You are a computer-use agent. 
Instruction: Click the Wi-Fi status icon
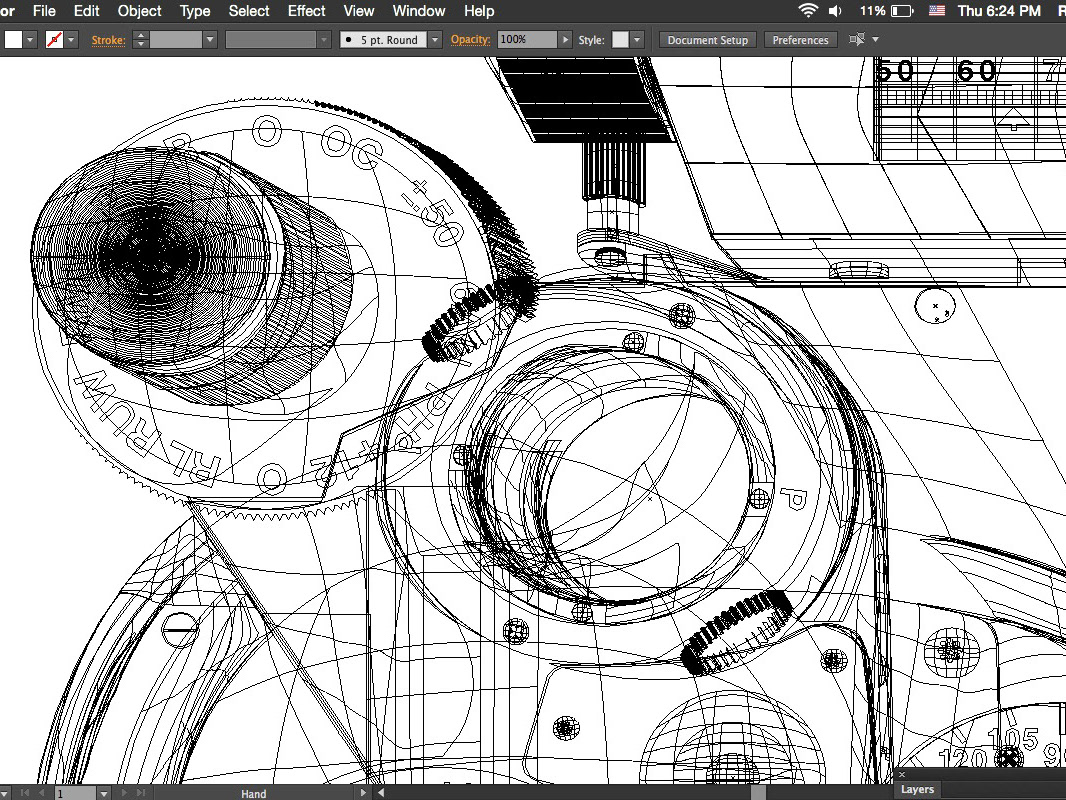[x=808, y=11]
